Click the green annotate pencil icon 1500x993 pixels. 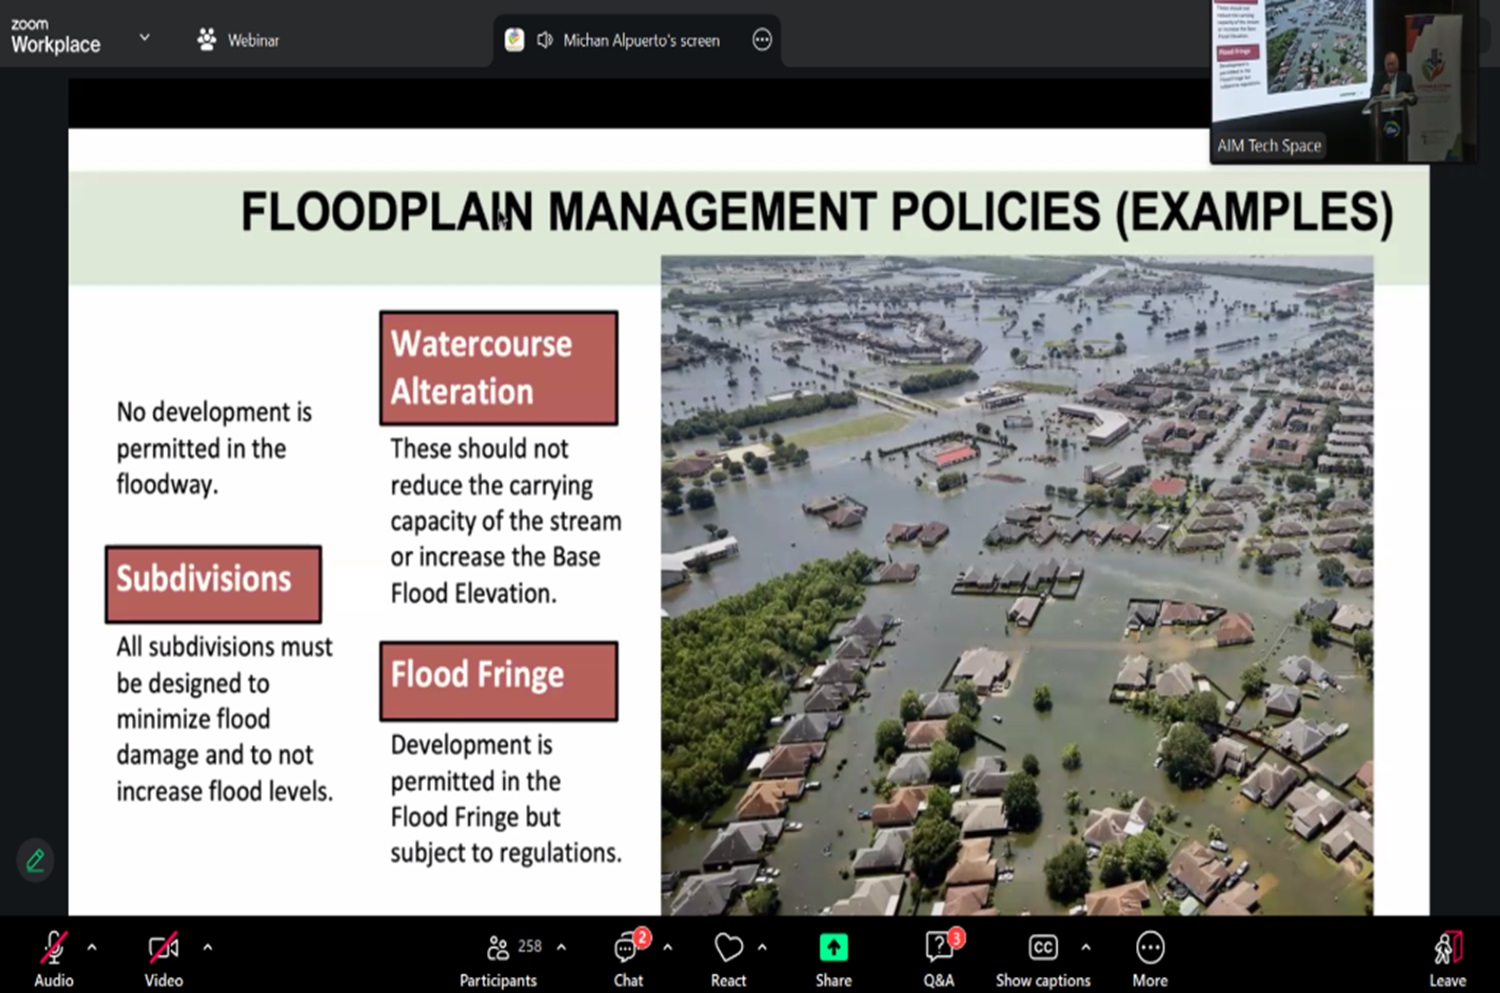point(36,860)
